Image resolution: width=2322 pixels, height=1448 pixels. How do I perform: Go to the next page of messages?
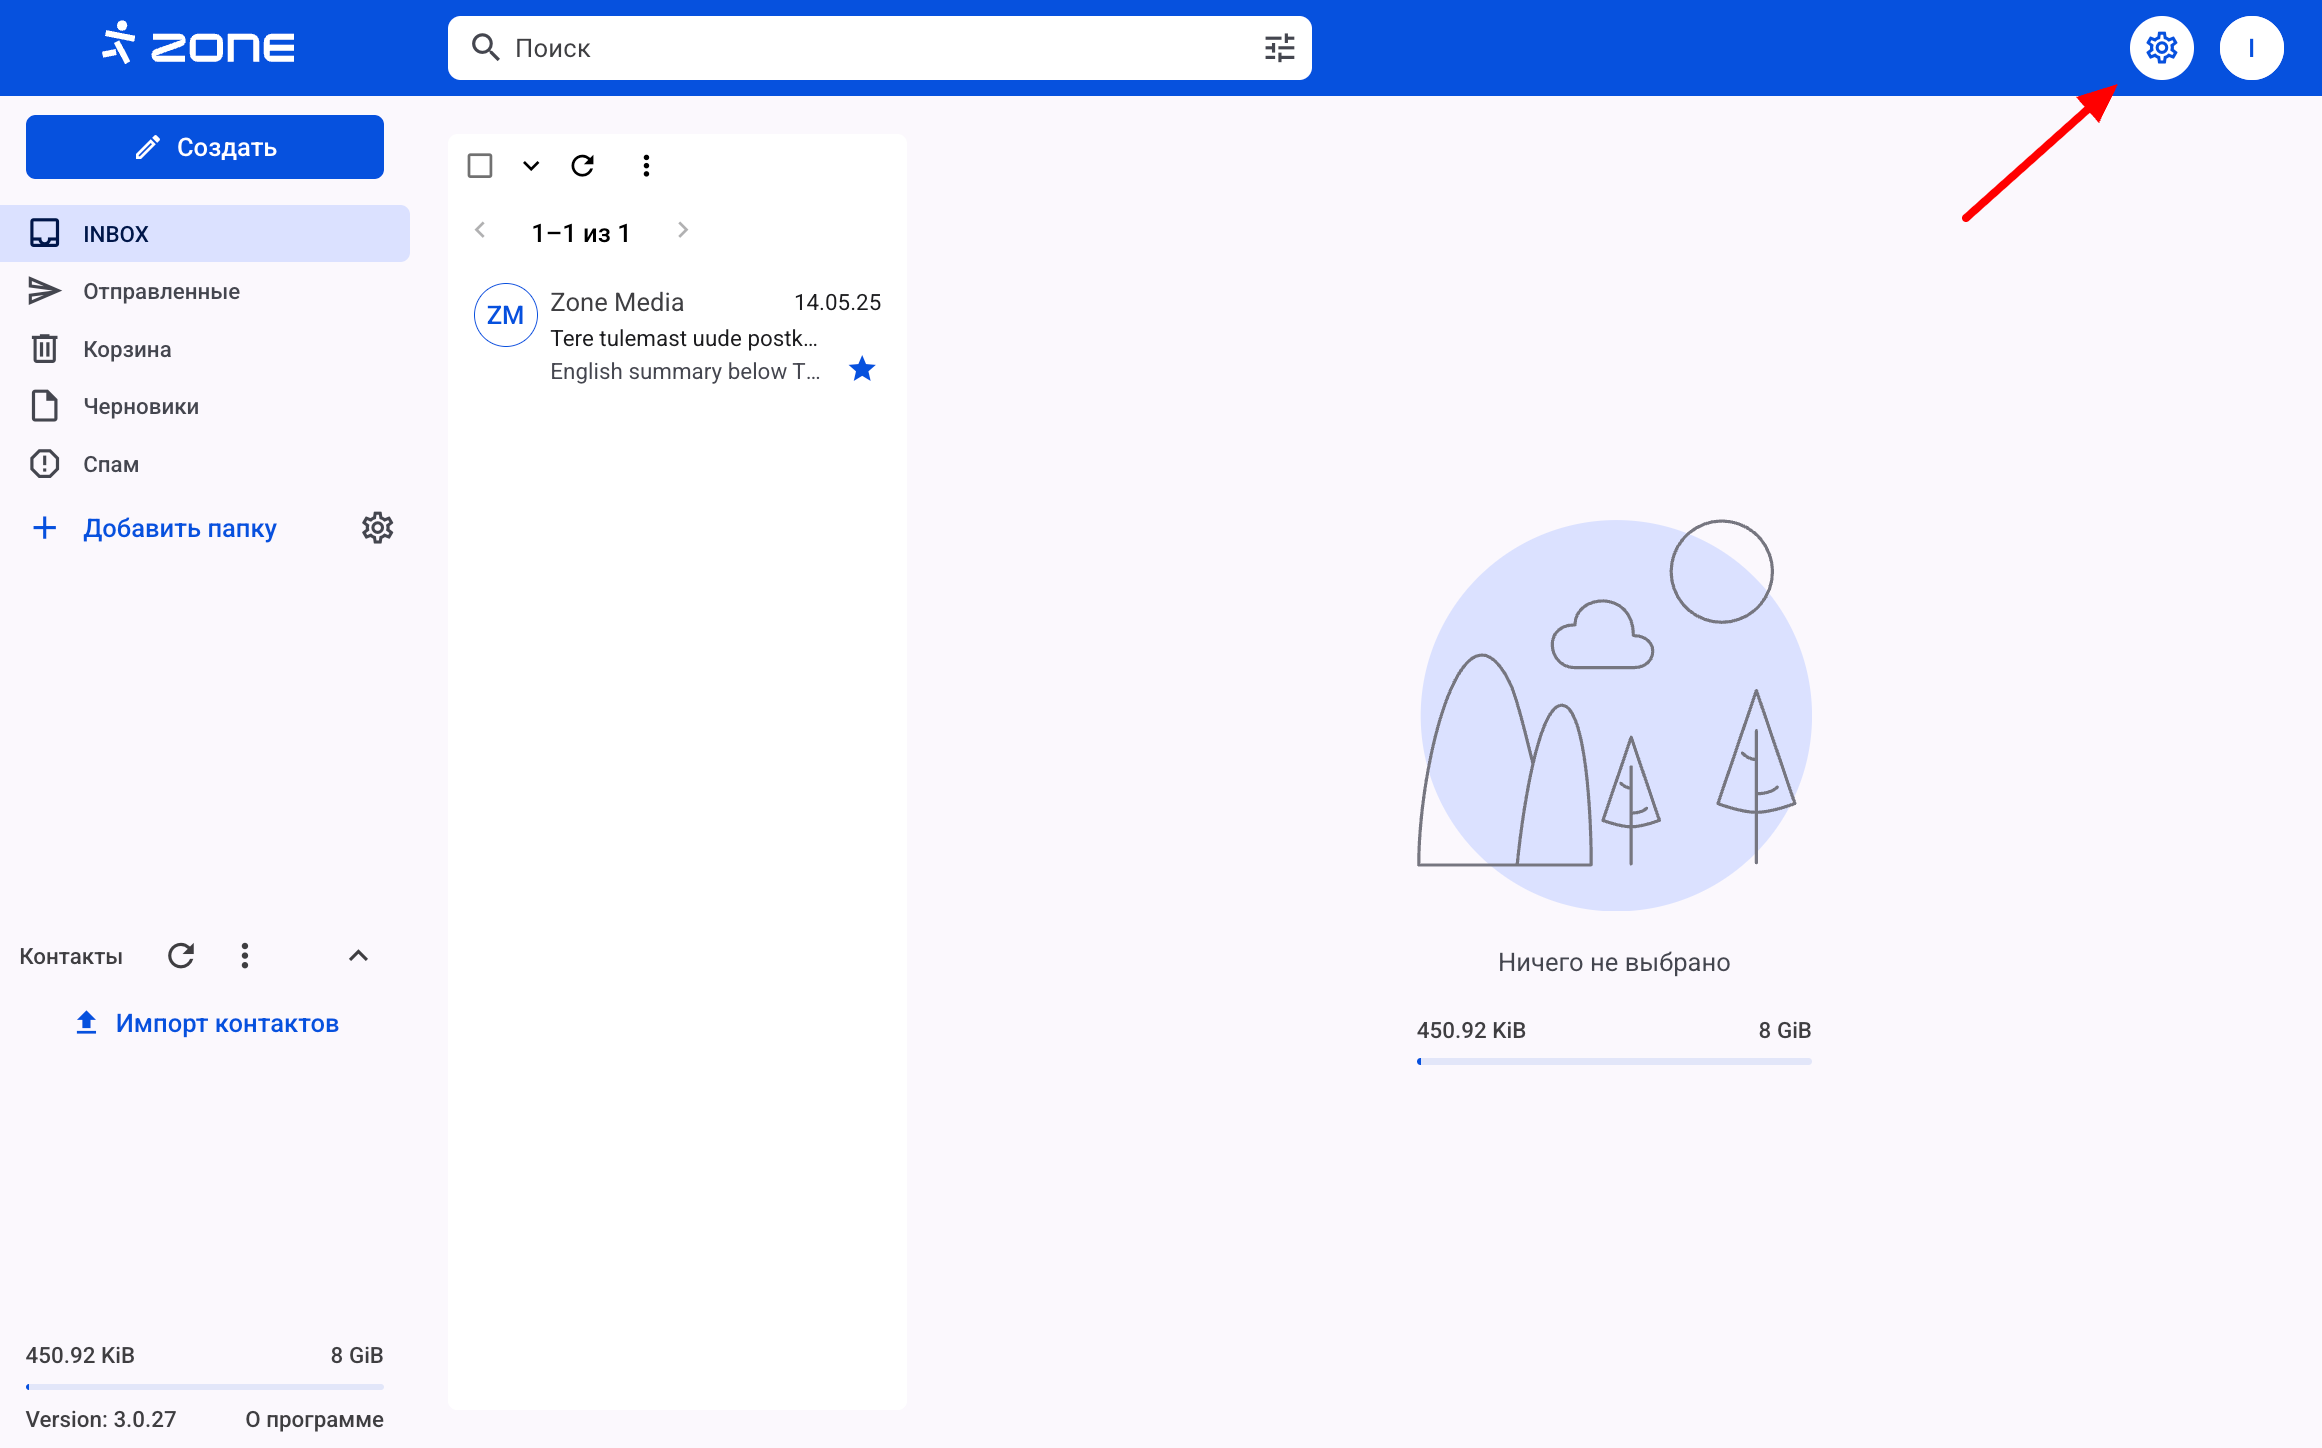tap(683, 231)
